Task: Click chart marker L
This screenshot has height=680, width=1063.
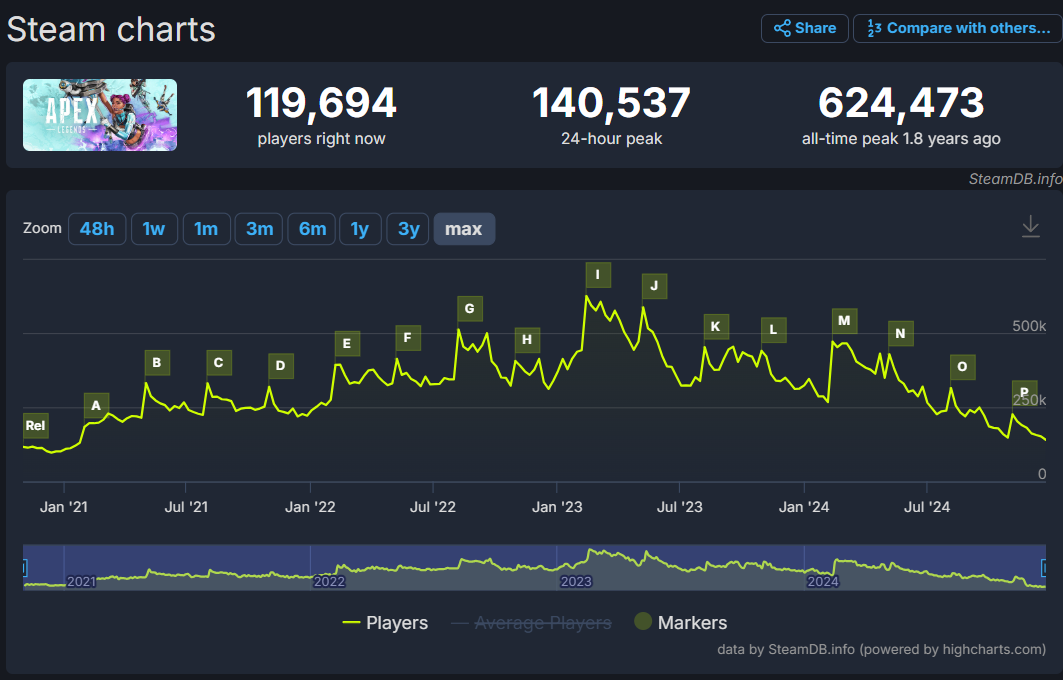Action: (x=774, y=330)
